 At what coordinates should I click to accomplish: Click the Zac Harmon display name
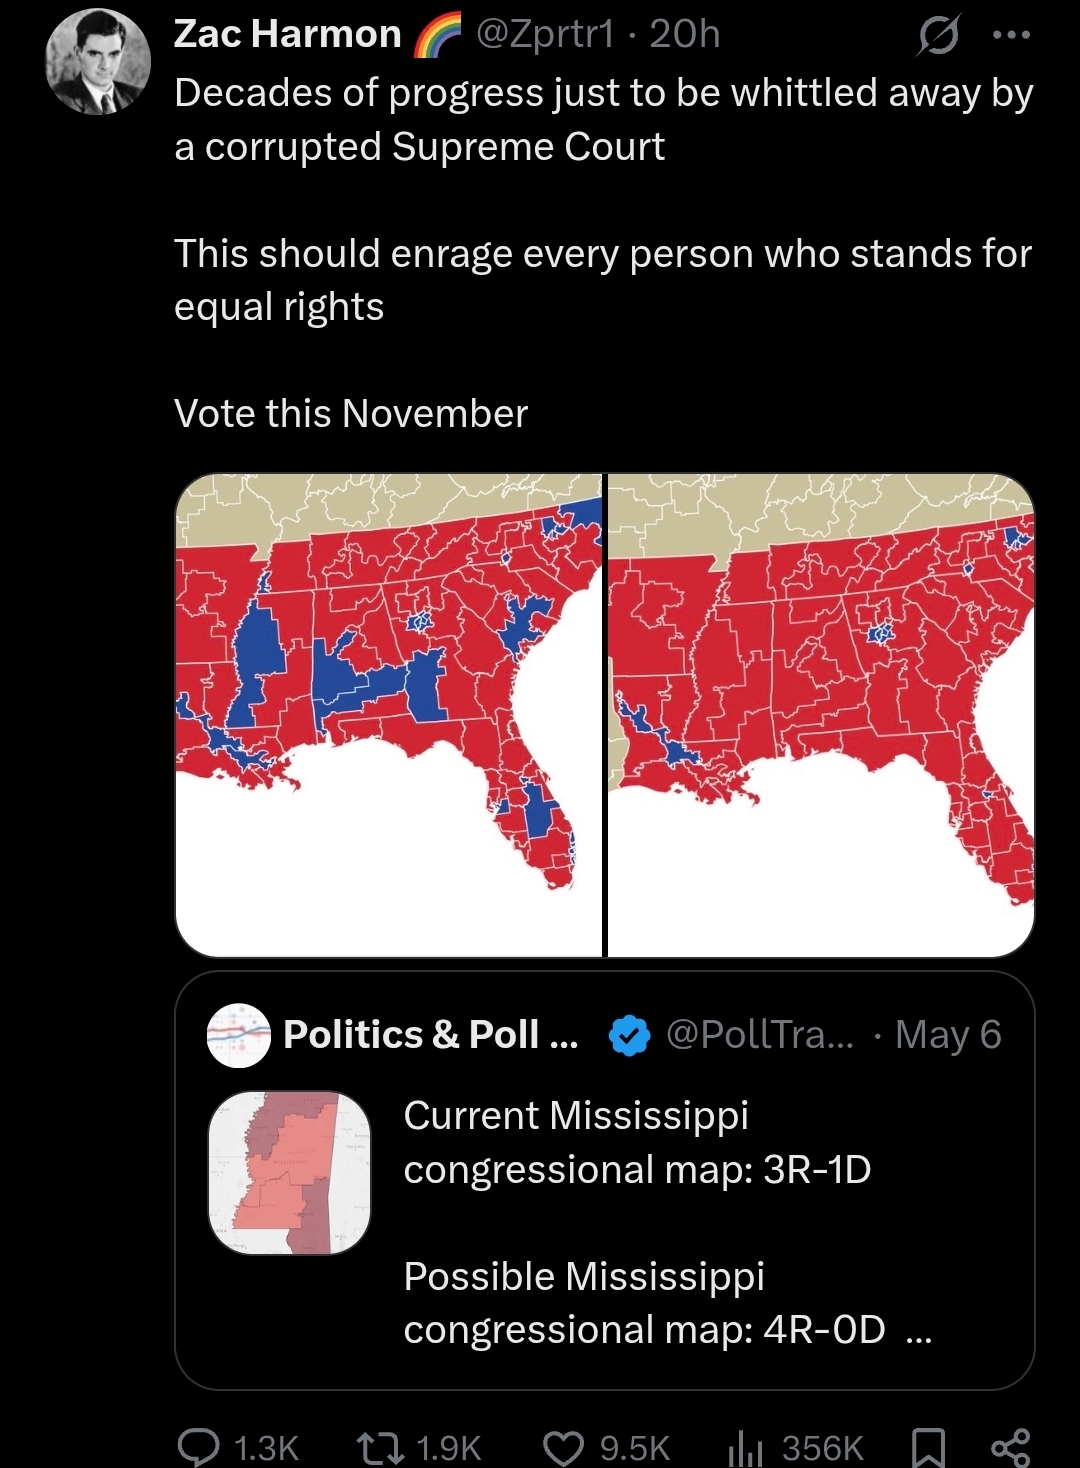pos(287,34)
